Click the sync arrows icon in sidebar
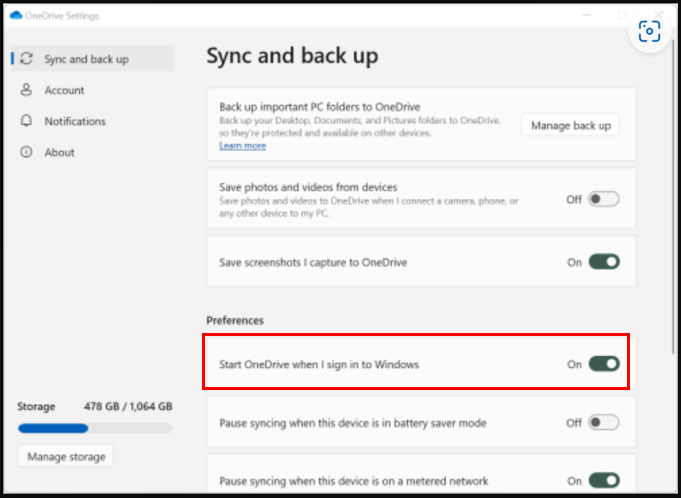681x498 pixels. [x=26, y=59]
